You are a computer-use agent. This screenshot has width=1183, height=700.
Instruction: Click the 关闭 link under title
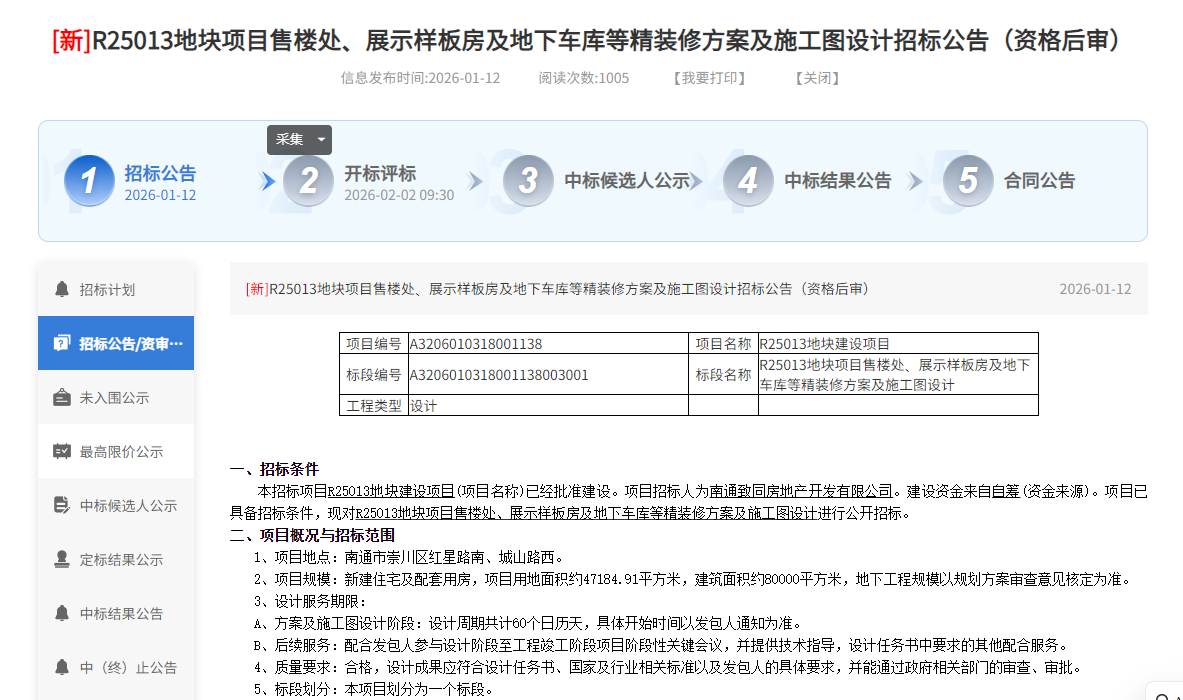tap(817, 78)
